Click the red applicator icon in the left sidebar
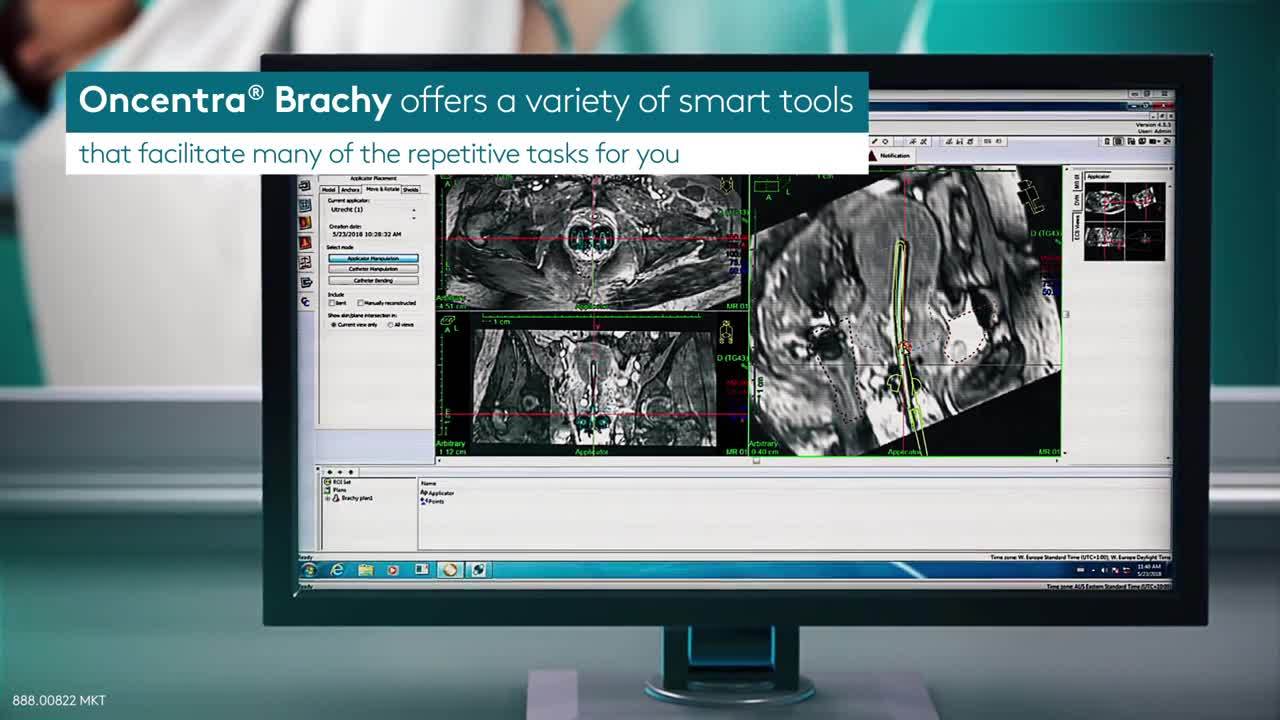The image size is (1280, 720). (305, 242)
